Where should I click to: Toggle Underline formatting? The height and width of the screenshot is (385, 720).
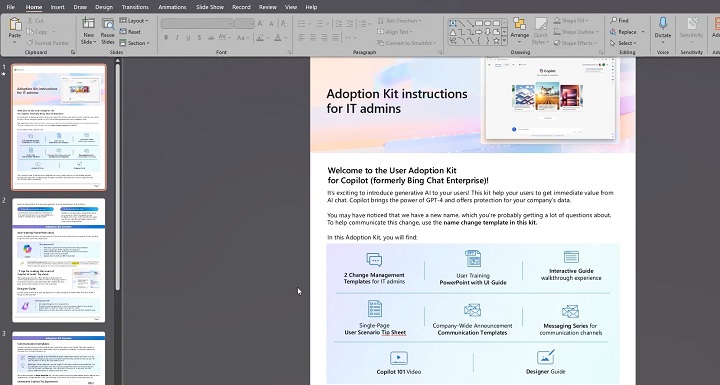(188, 38)
